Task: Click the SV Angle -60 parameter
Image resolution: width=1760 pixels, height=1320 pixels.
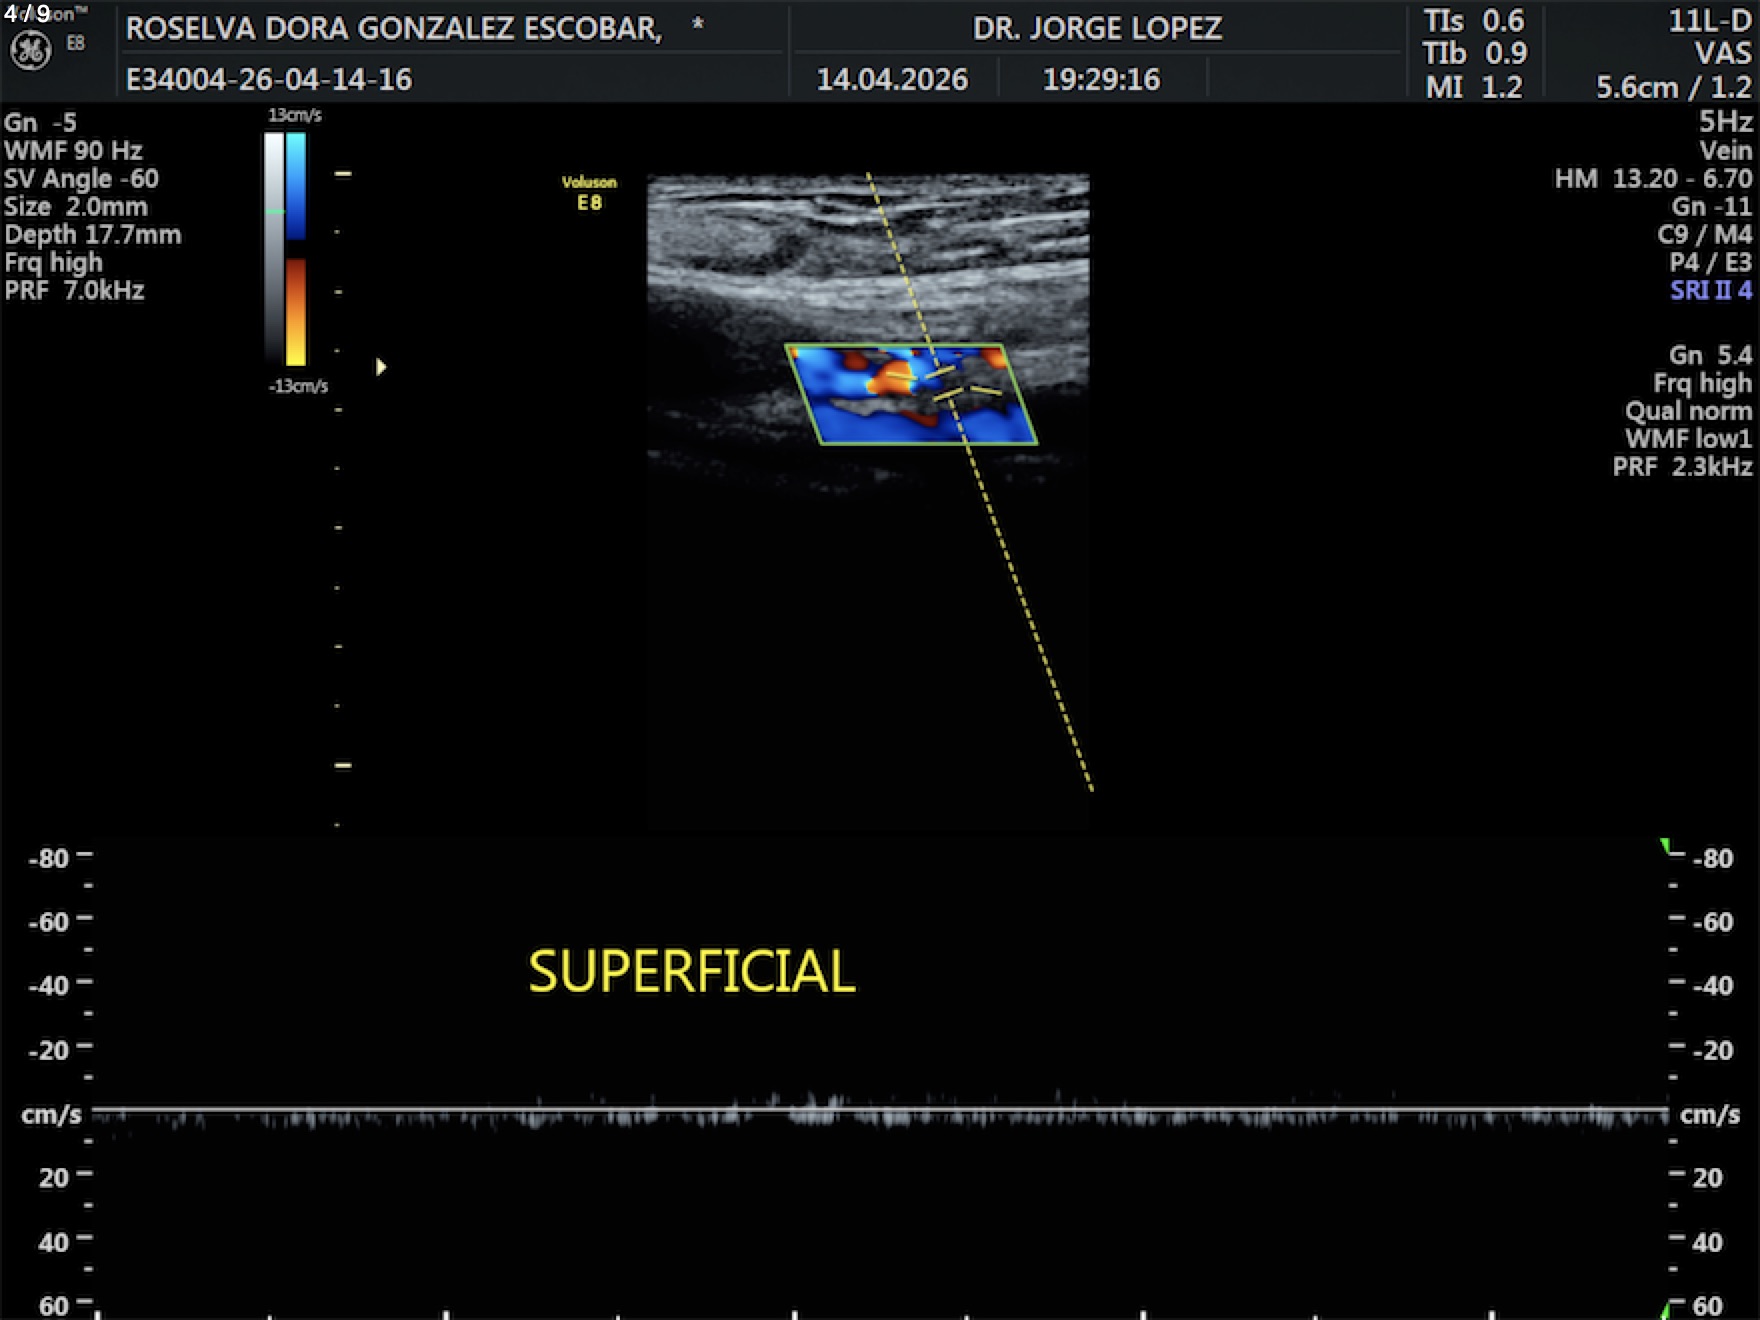Action: 81,179
